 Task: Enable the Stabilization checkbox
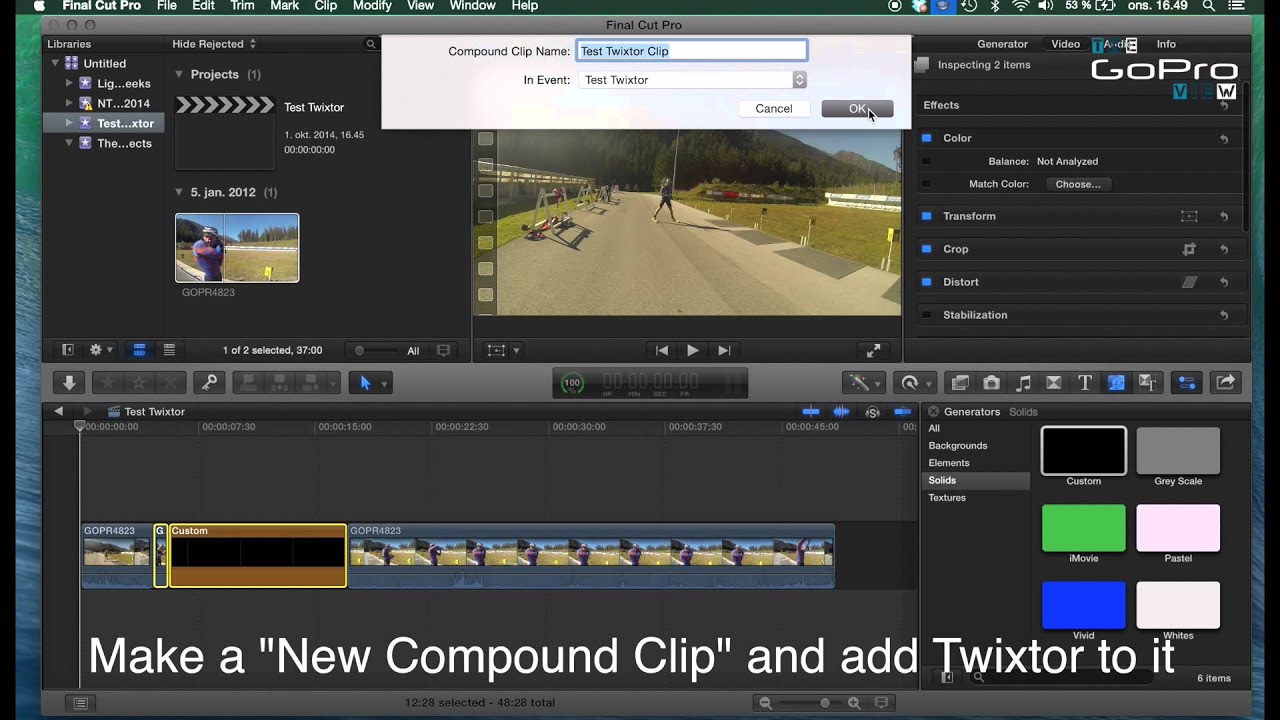point(926,315)
